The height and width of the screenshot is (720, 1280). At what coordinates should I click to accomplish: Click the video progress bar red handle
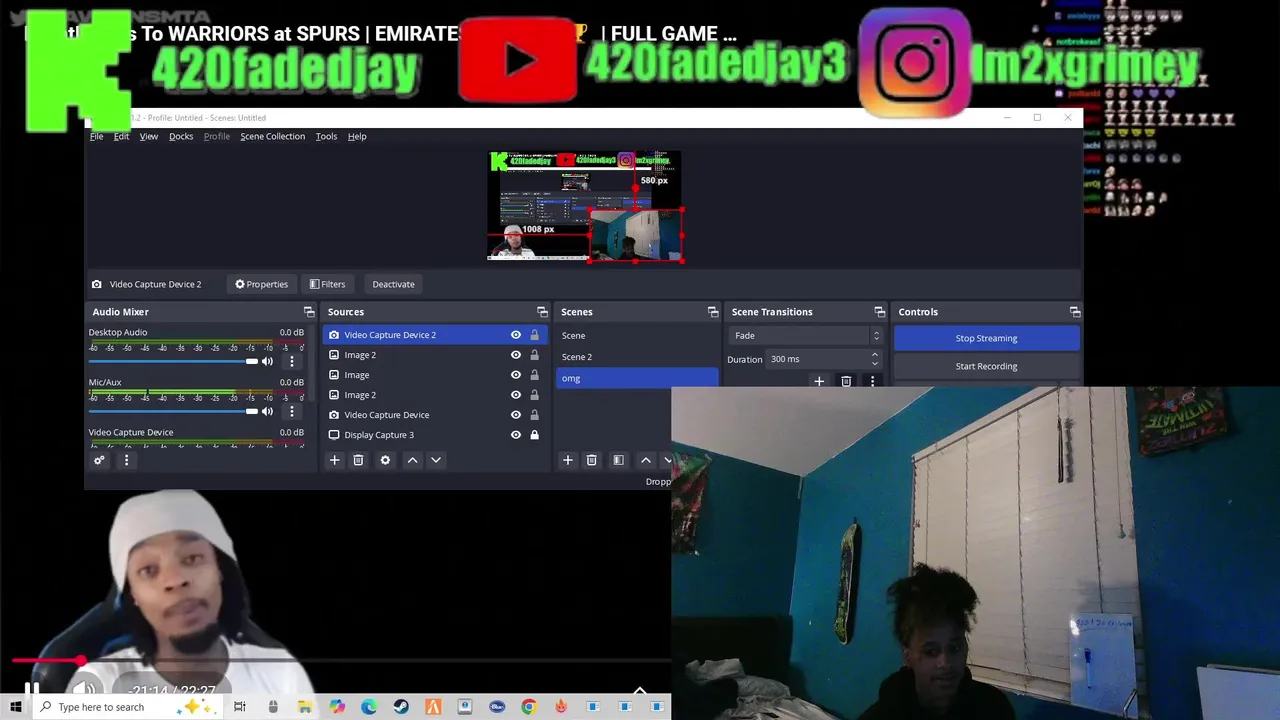(79, 661)
